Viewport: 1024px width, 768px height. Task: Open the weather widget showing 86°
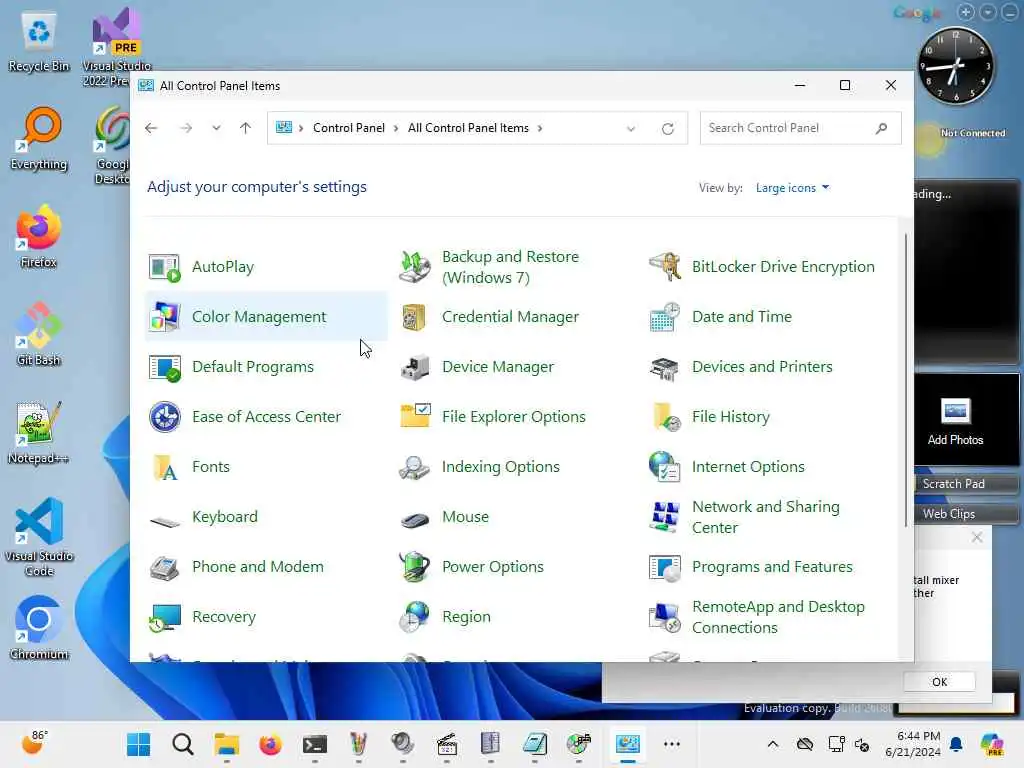tap(35, 743)
